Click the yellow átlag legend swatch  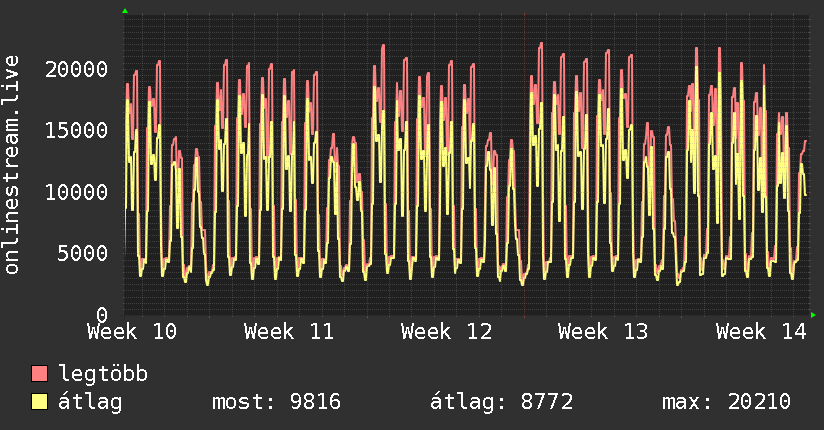(39, 401)
